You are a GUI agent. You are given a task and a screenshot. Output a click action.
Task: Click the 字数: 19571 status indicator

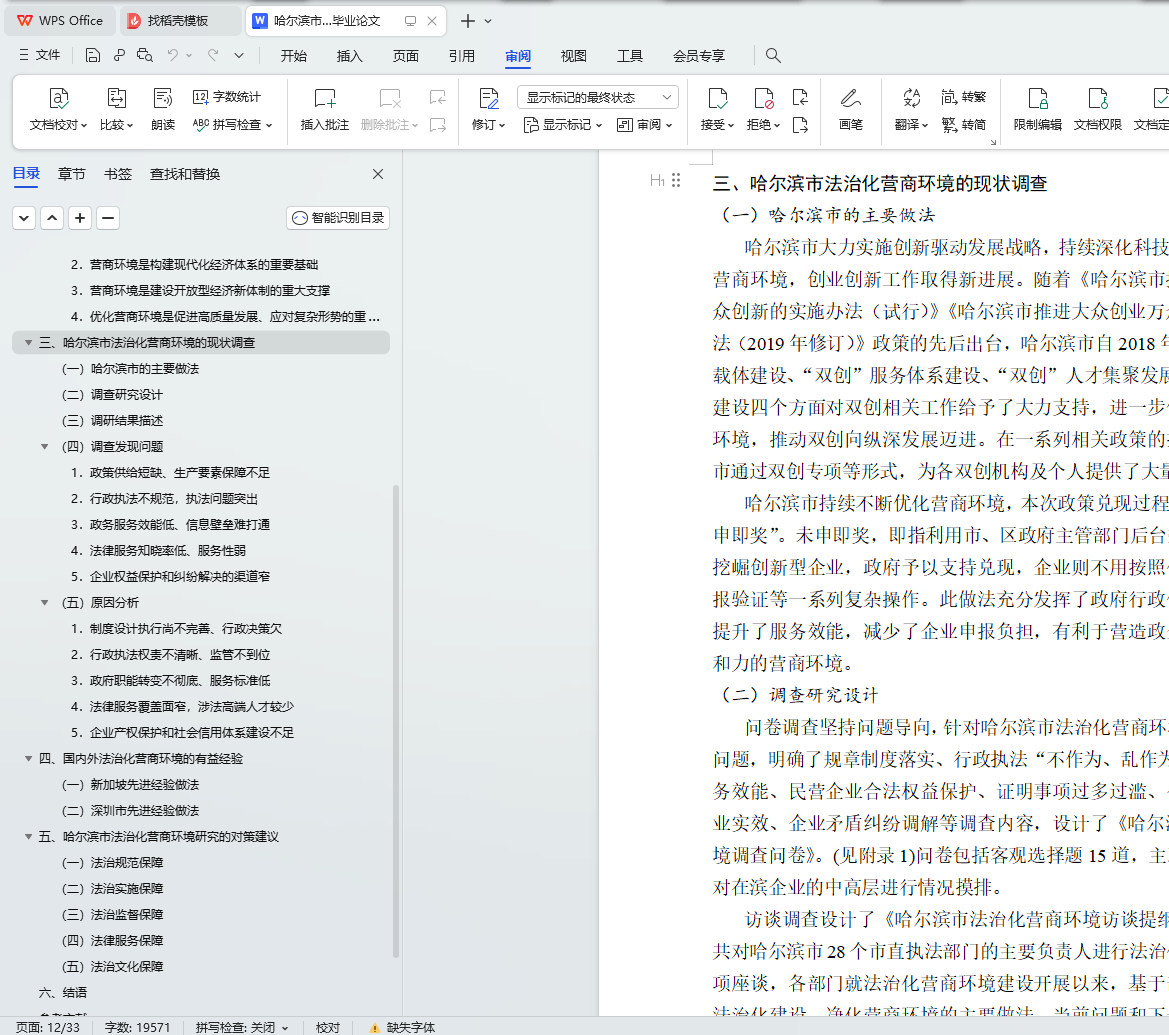[x=137, y=1028]
